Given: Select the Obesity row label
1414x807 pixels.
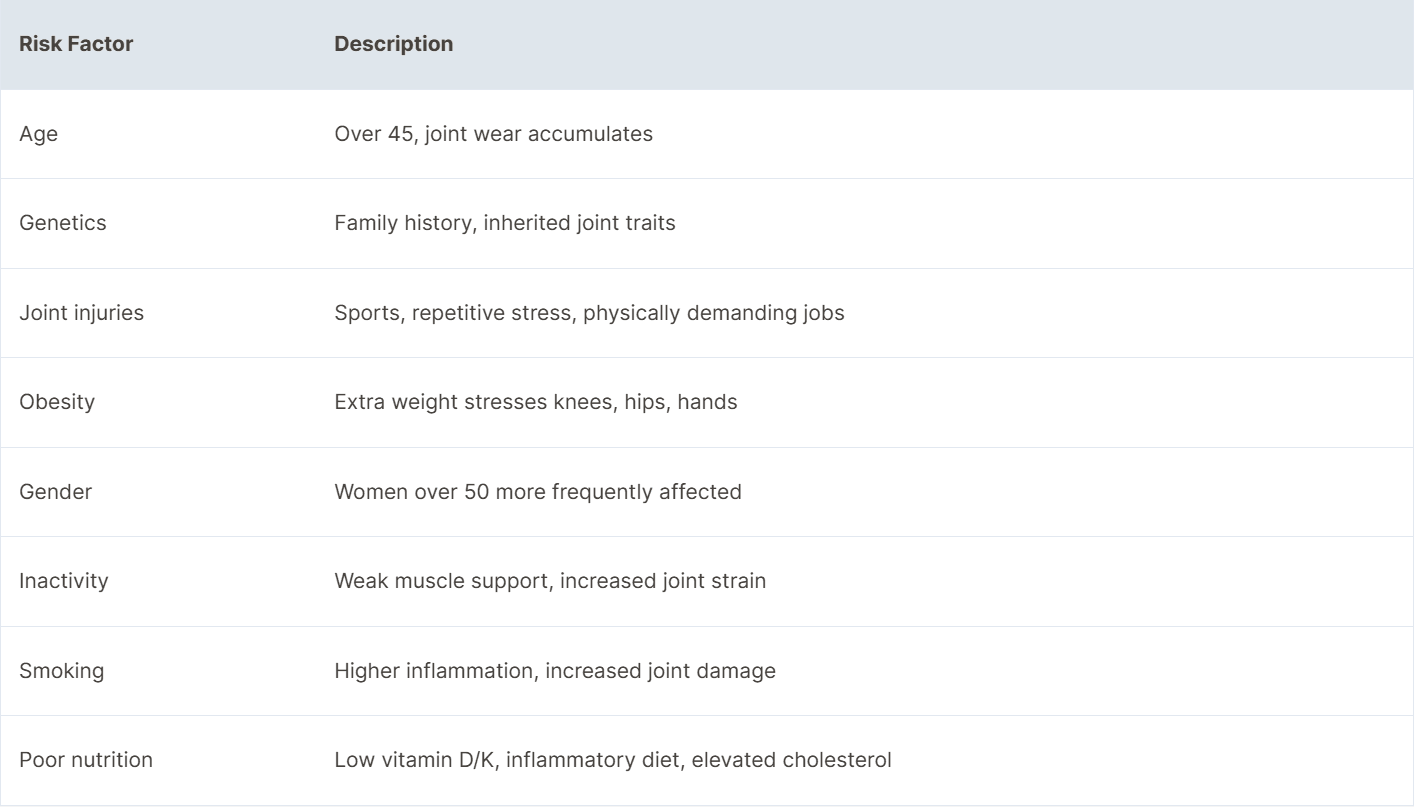Looking at the screenshot, I should [56, 402].
